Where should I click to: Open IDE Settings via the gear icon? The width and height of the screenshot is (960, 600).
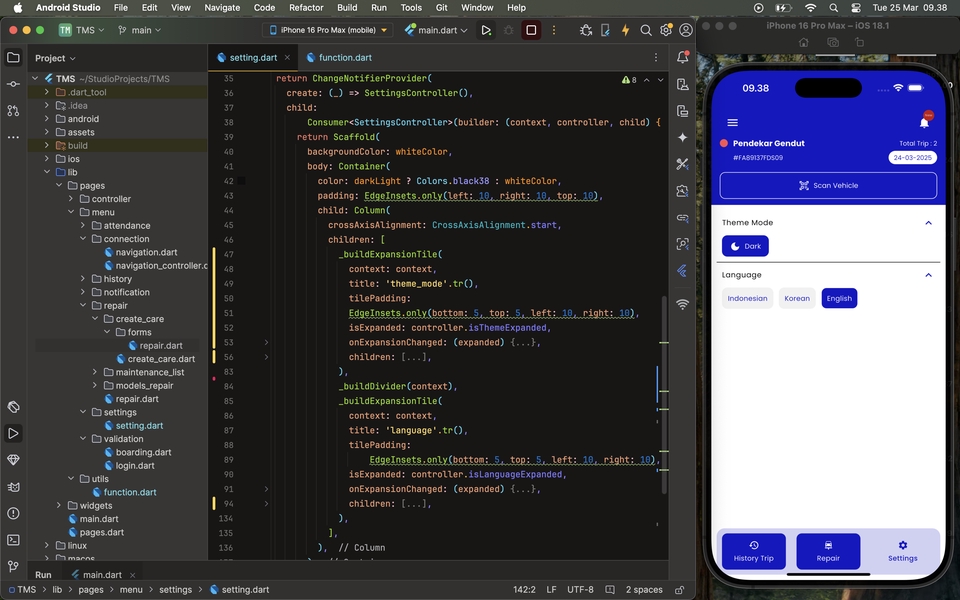tap(666, 30)
